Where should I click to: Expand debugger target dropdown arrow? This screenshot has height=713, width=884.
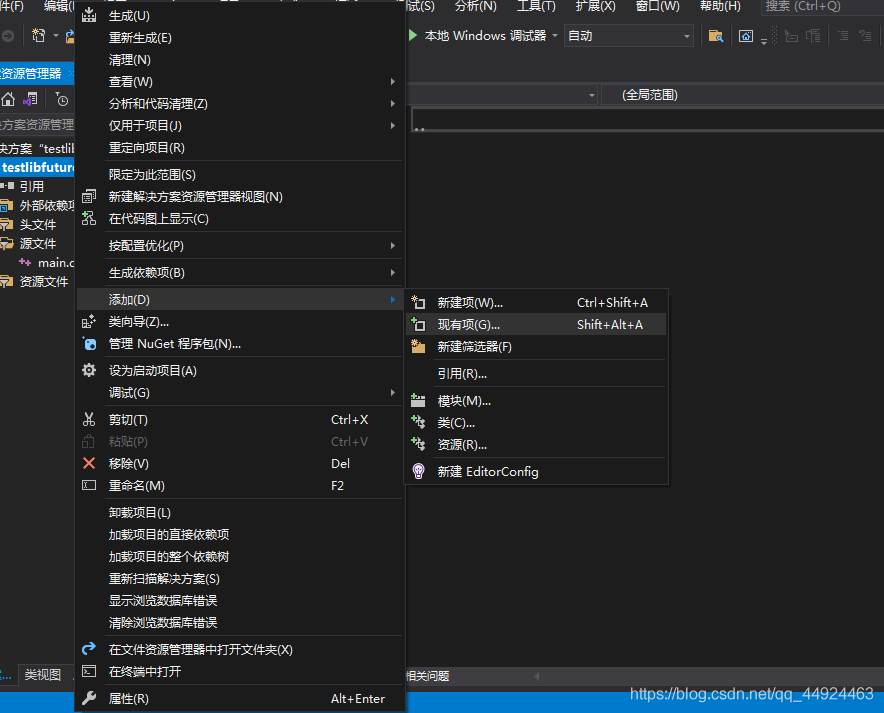(x=555, y=36)
